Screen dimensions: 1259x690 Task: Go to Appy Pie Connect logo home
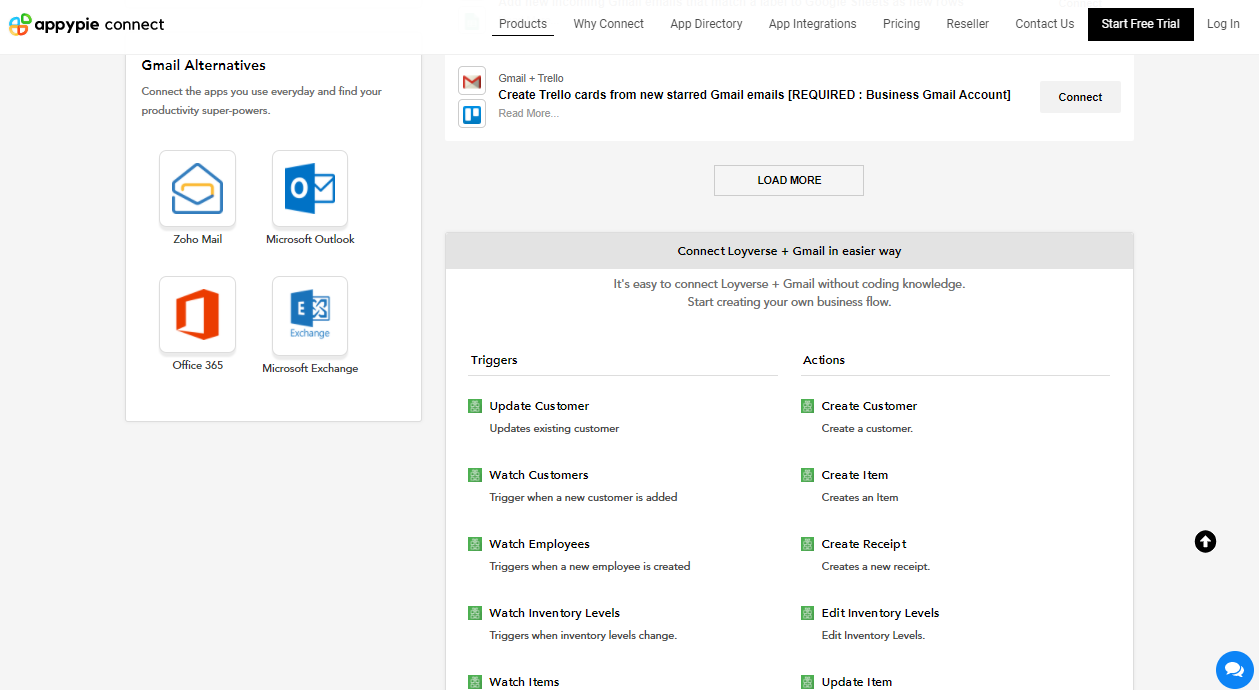[87, 24]
